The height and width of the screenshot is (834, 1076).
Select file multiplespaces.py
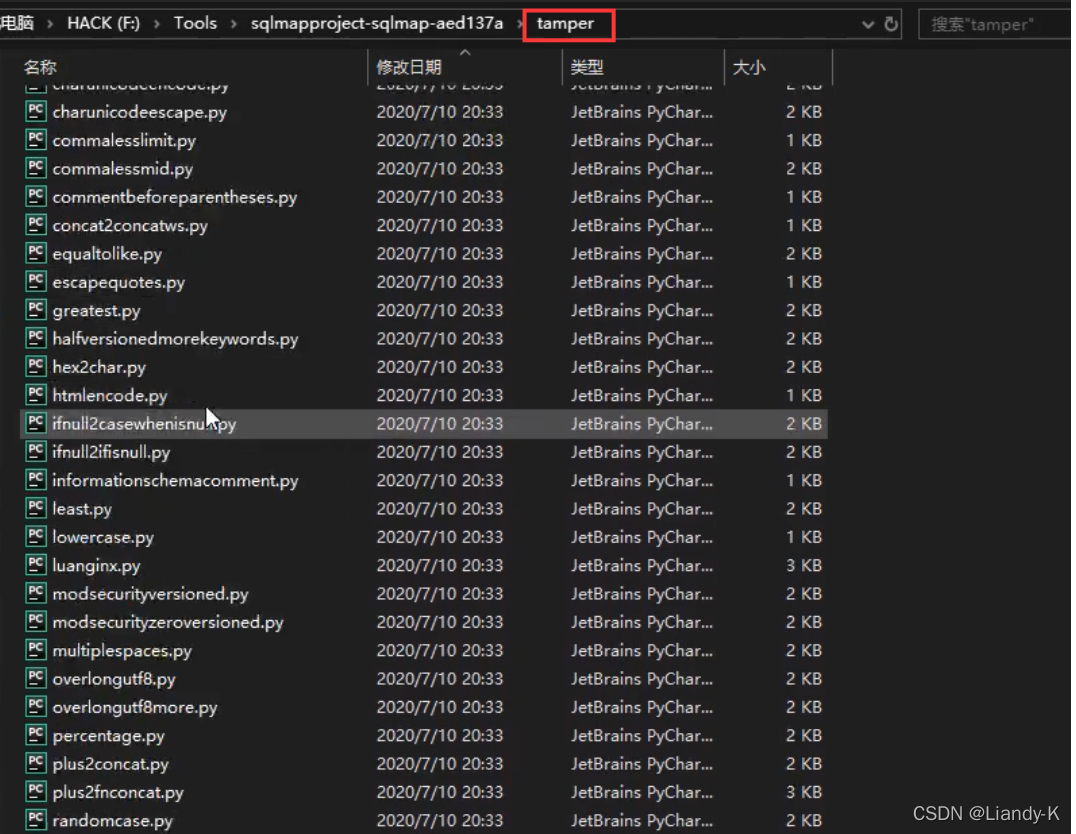point(122,651)
